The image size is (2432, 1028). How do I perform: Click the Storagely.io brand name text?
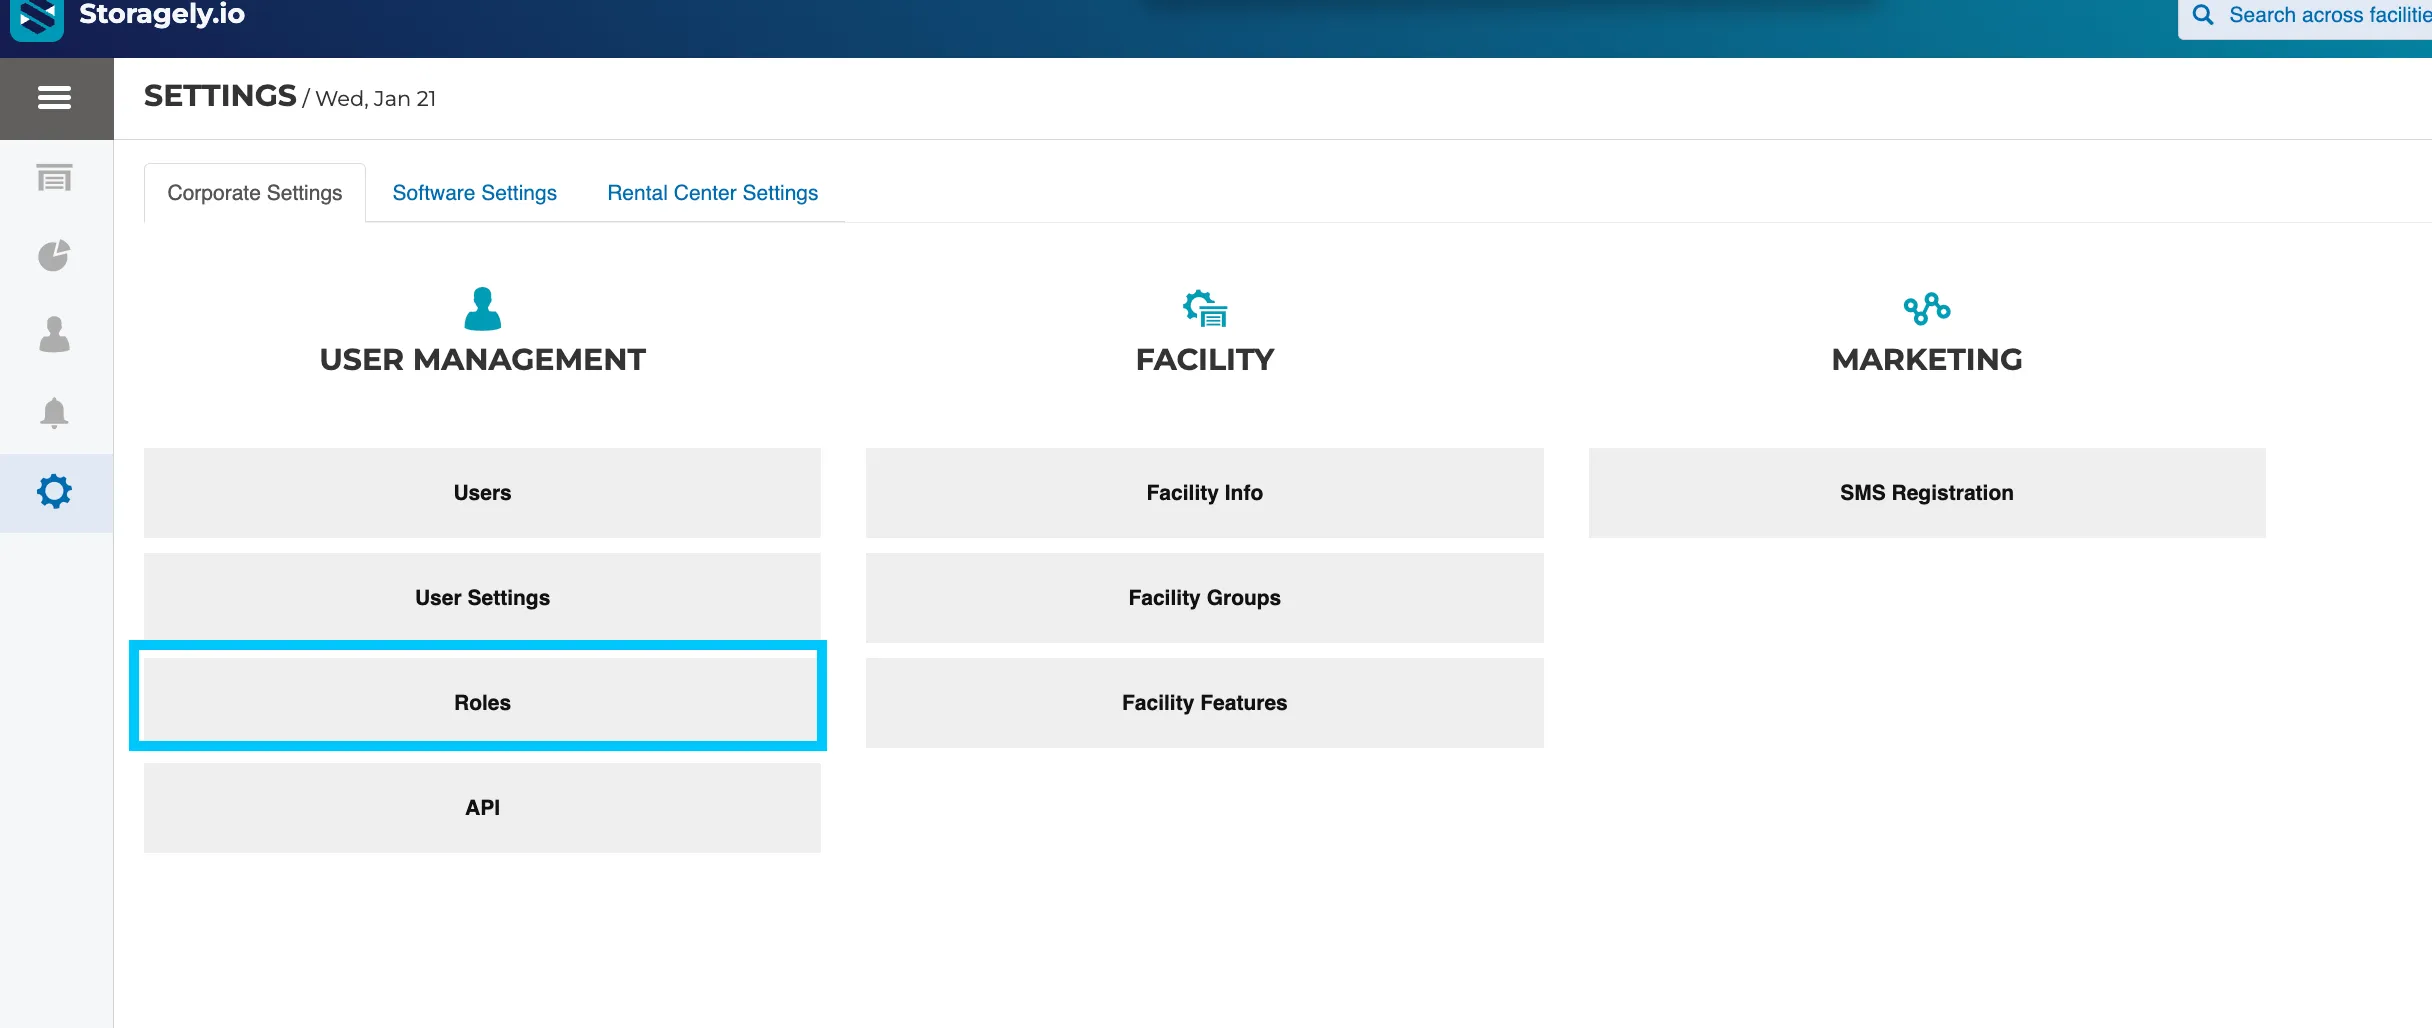point(162,14)
